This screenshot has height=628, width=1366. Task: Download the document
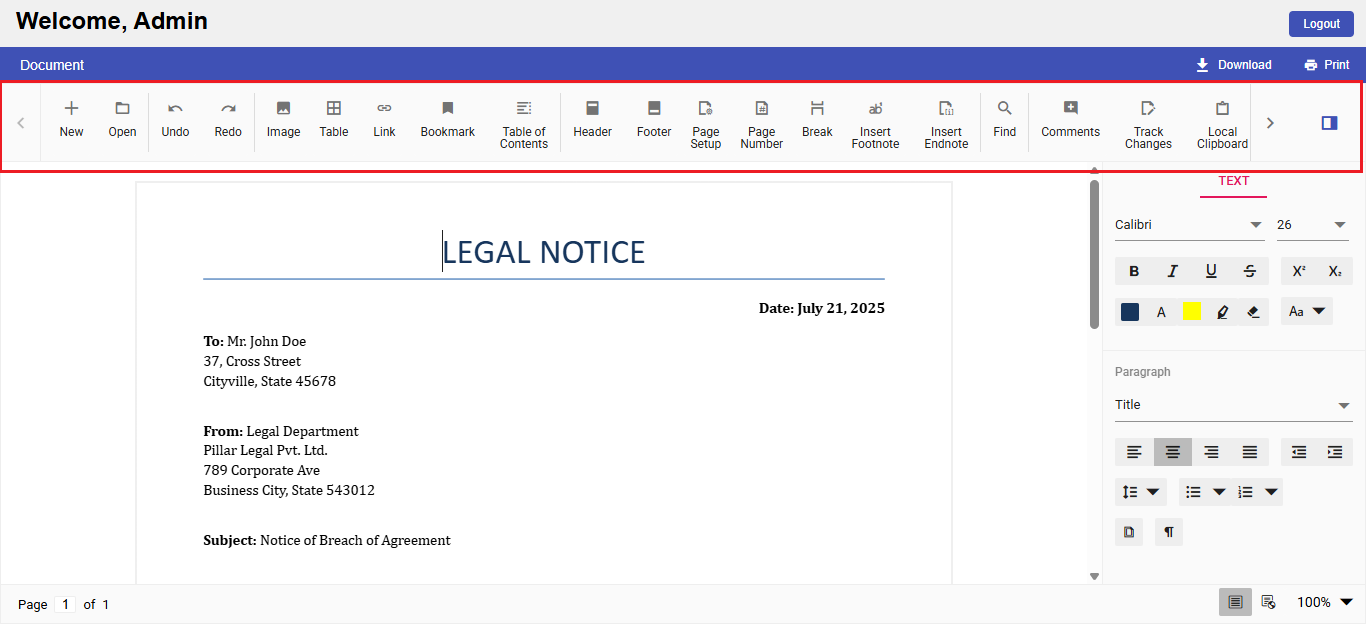pos(1234,64)
